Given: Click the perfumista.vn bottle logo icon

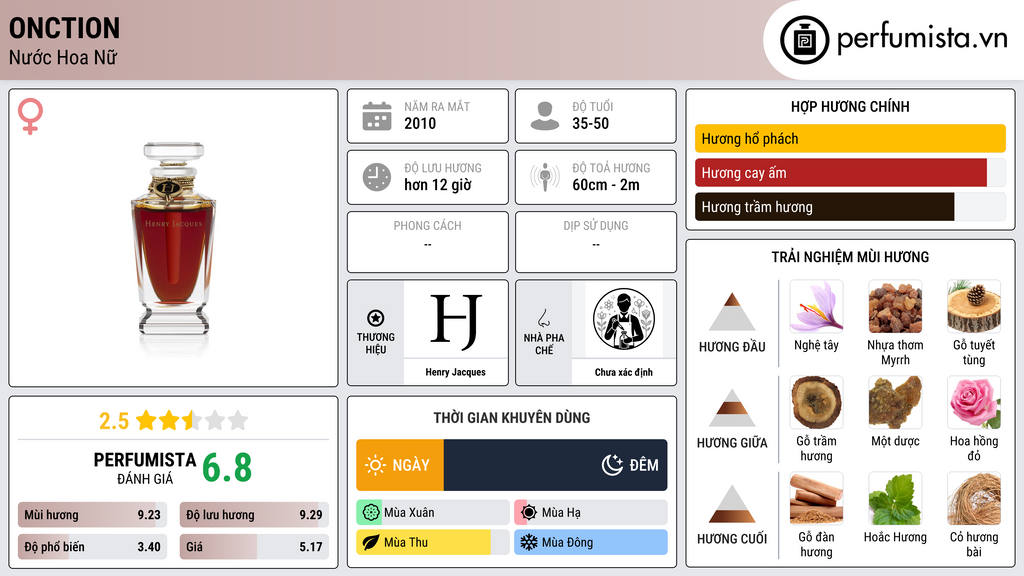Looking at the screenshot, I should [x=804, y=40].
